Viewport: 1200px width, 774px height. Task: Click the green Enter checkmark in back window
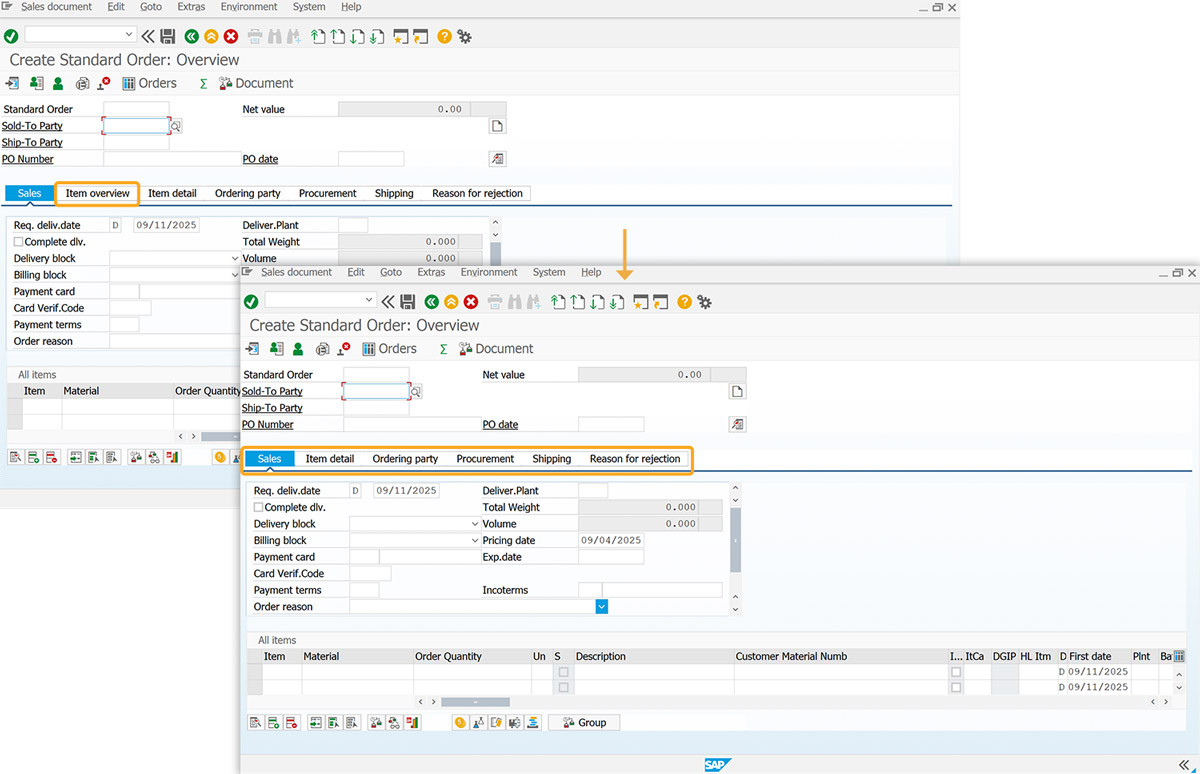[x=11, y=37]
